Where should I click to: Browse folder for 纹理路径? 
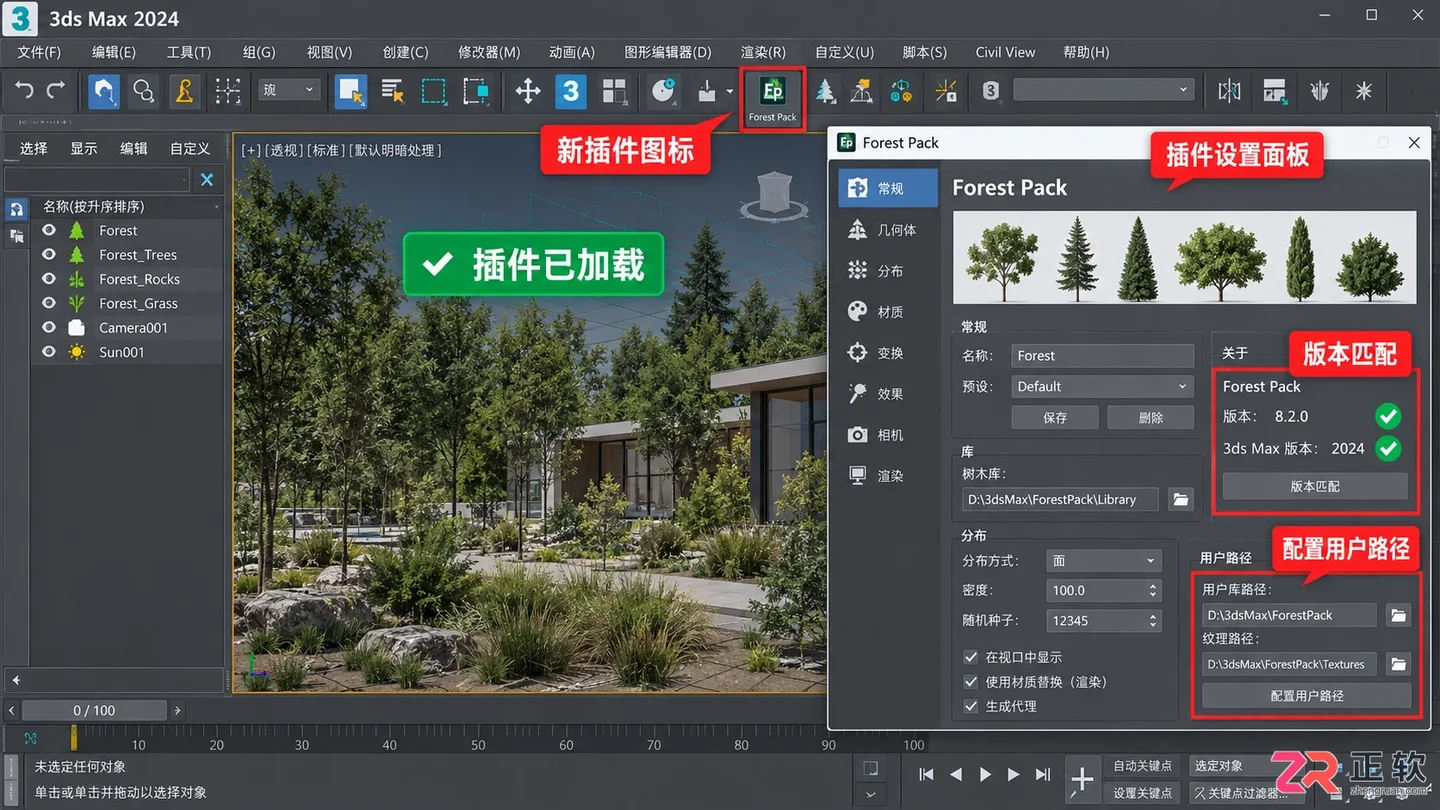pyautogui.click(x=1398, y=664)
